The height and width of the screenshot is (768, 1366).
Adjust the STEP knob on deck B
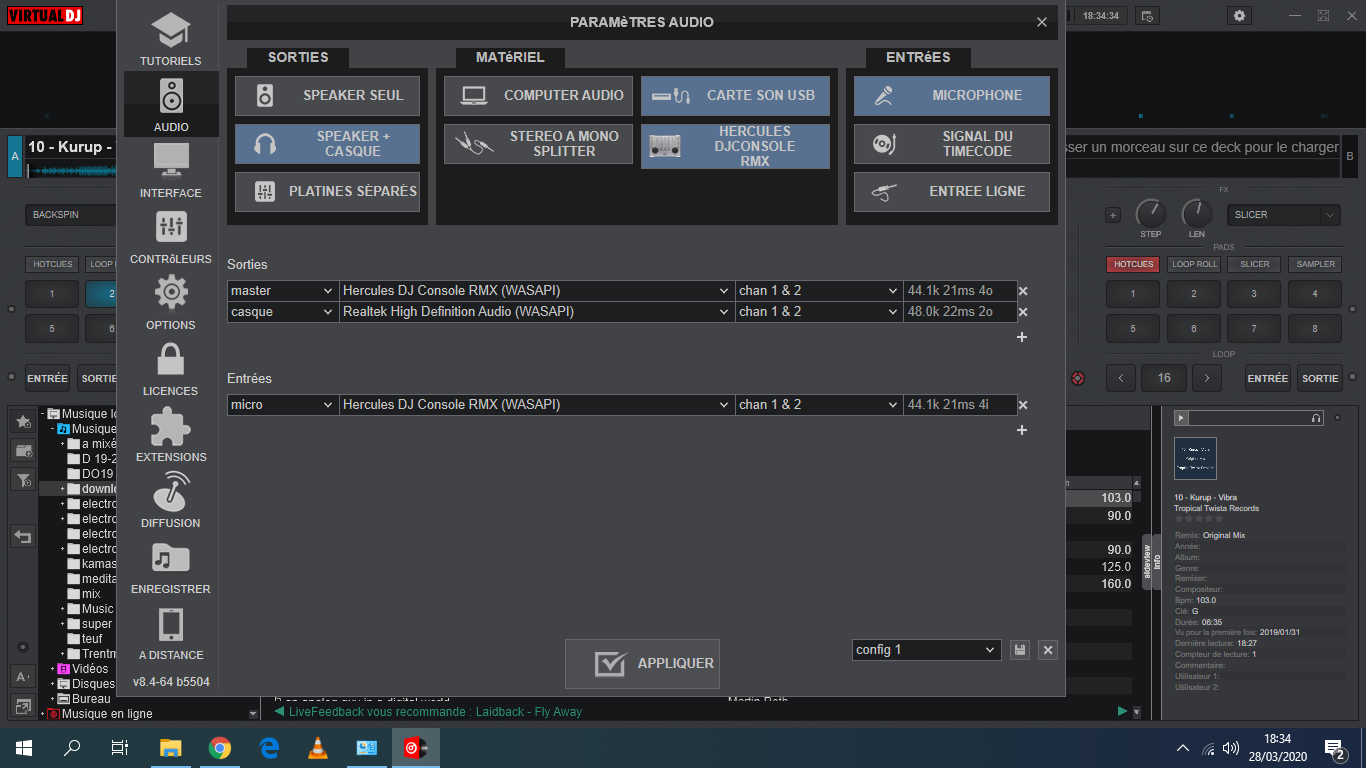[1151, 213]
